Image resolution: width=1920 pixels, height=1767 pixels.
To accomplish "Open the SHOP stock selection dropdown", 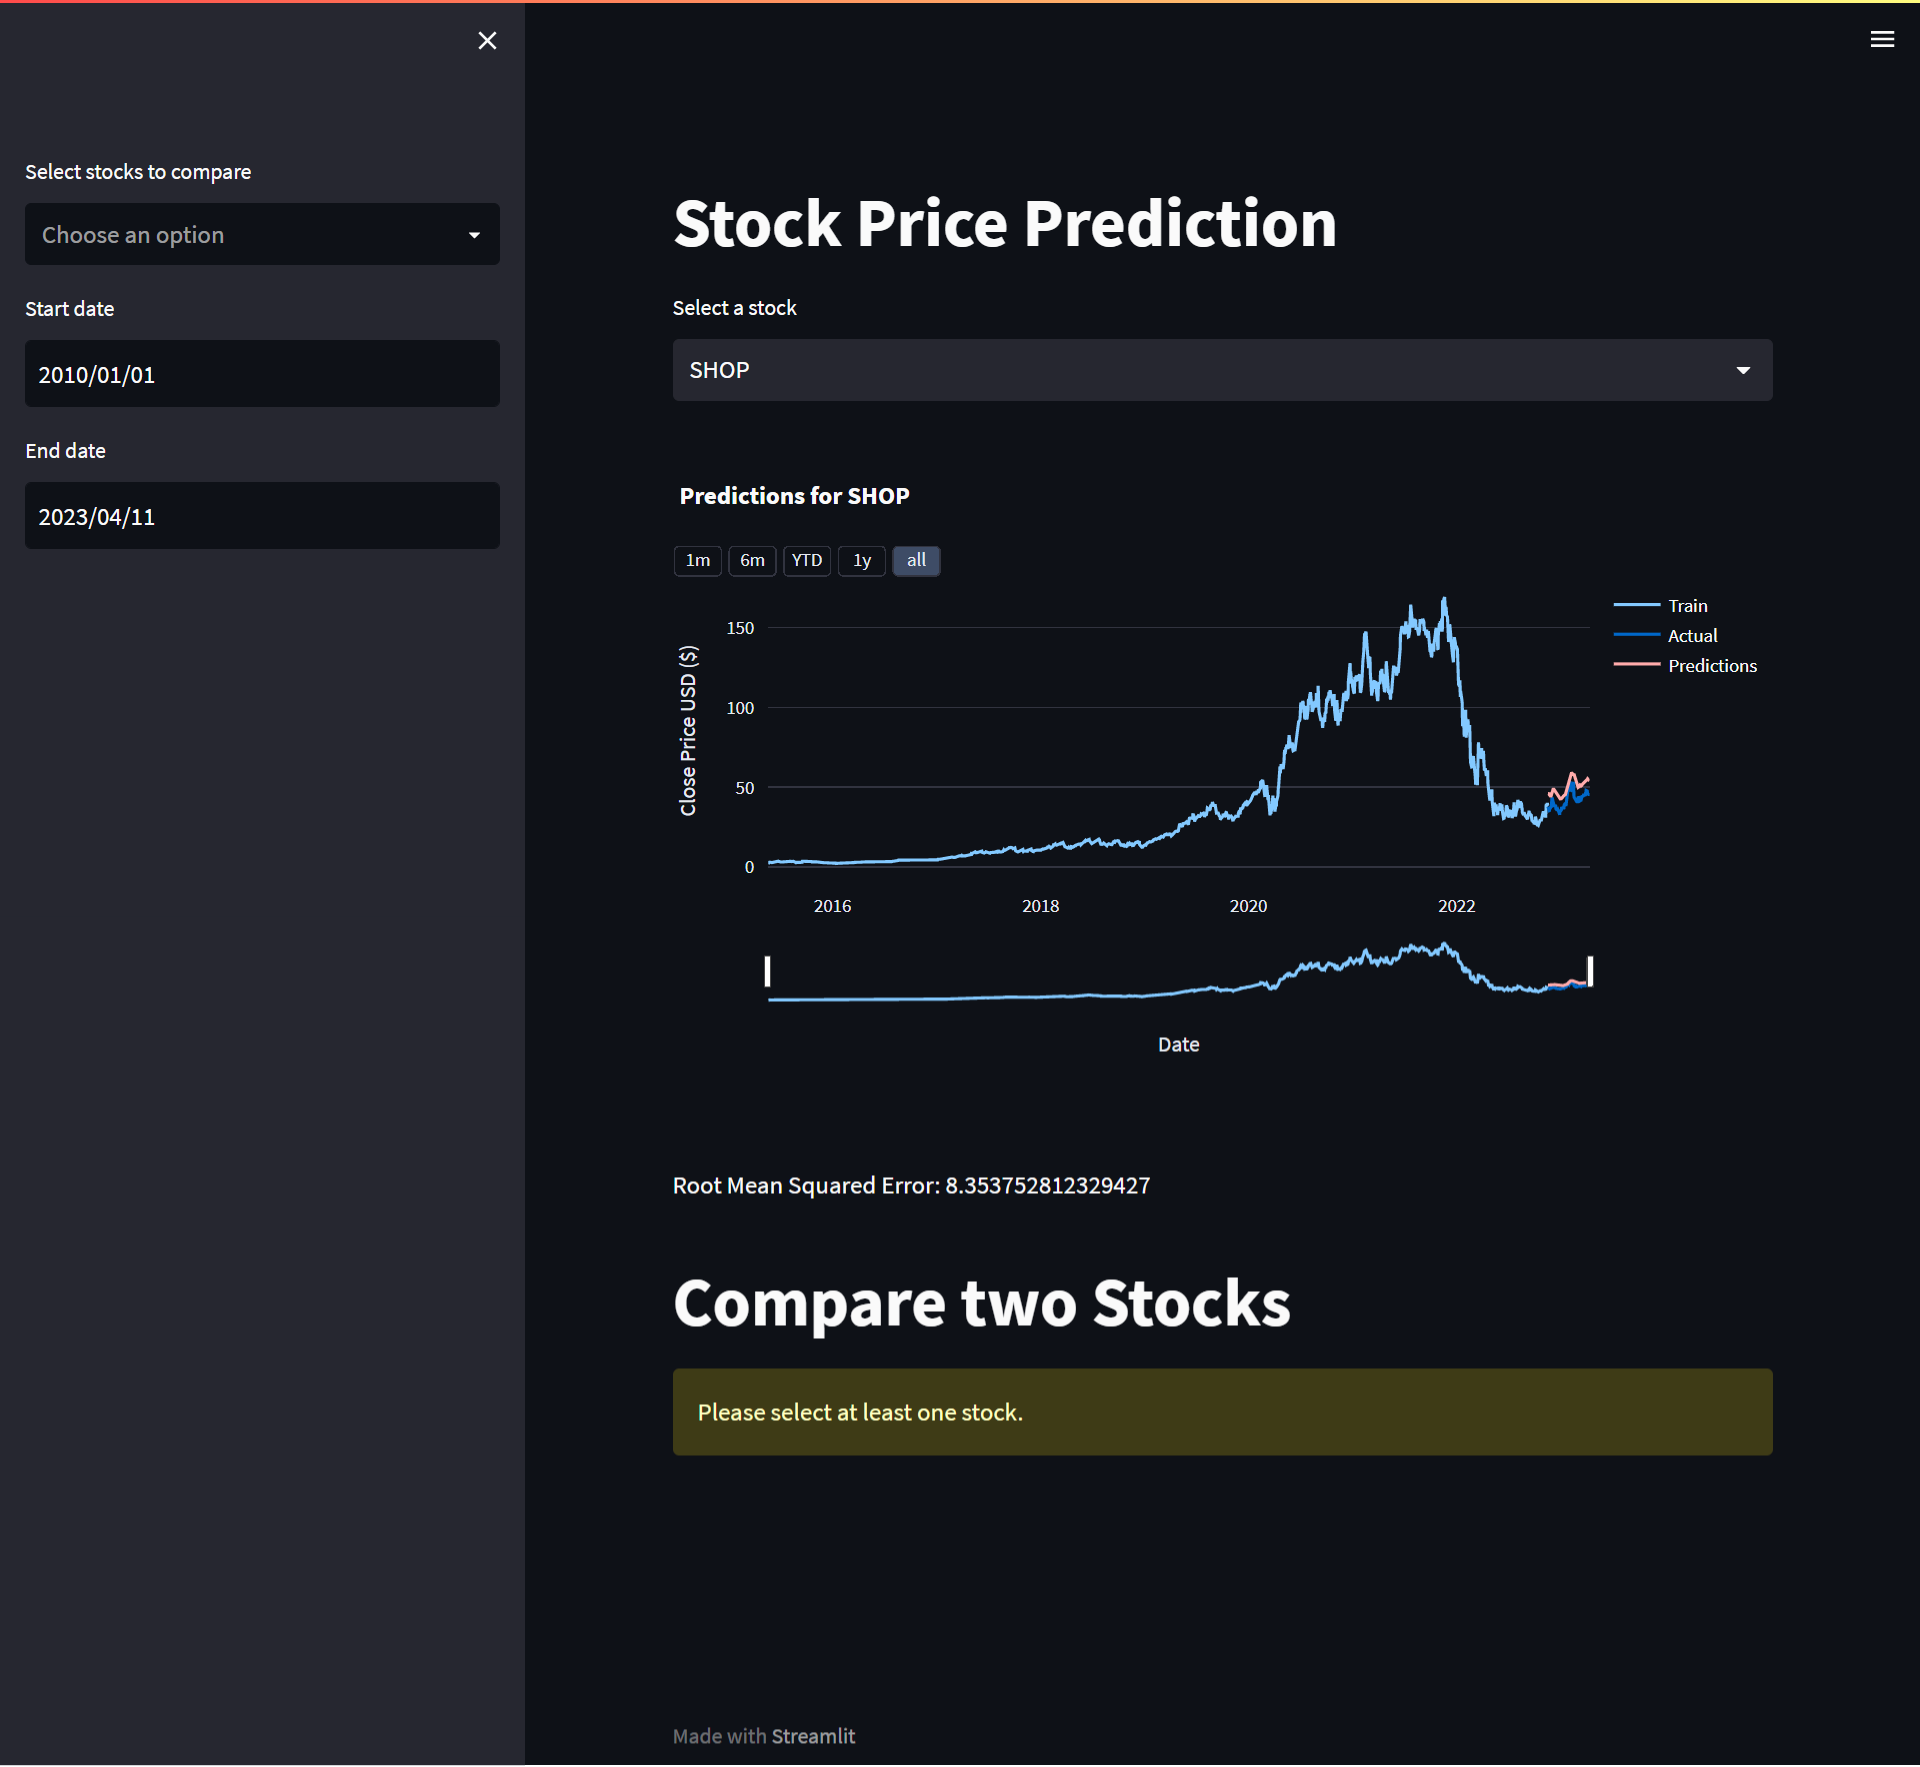I will click(1221, 370).
